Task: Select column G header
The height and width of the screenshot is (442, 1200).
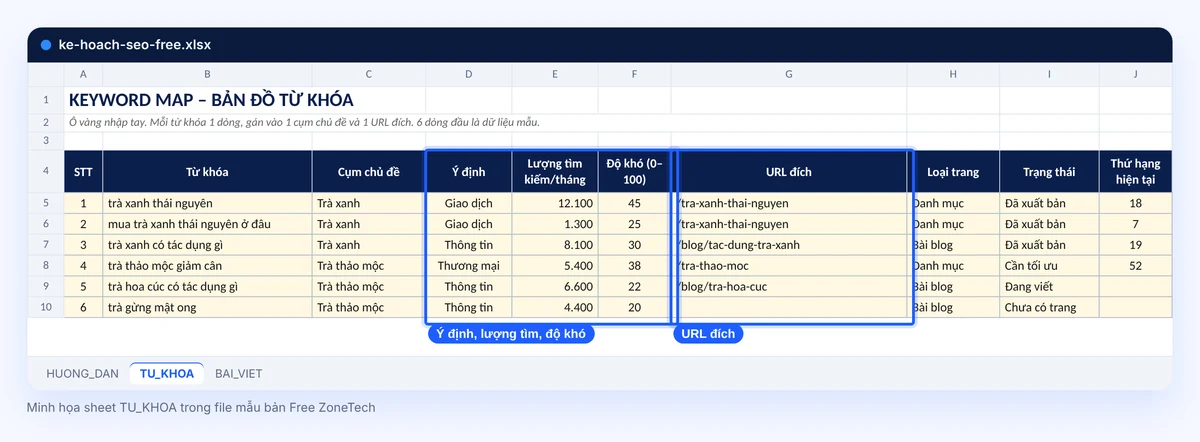Action: coord(789,75)
